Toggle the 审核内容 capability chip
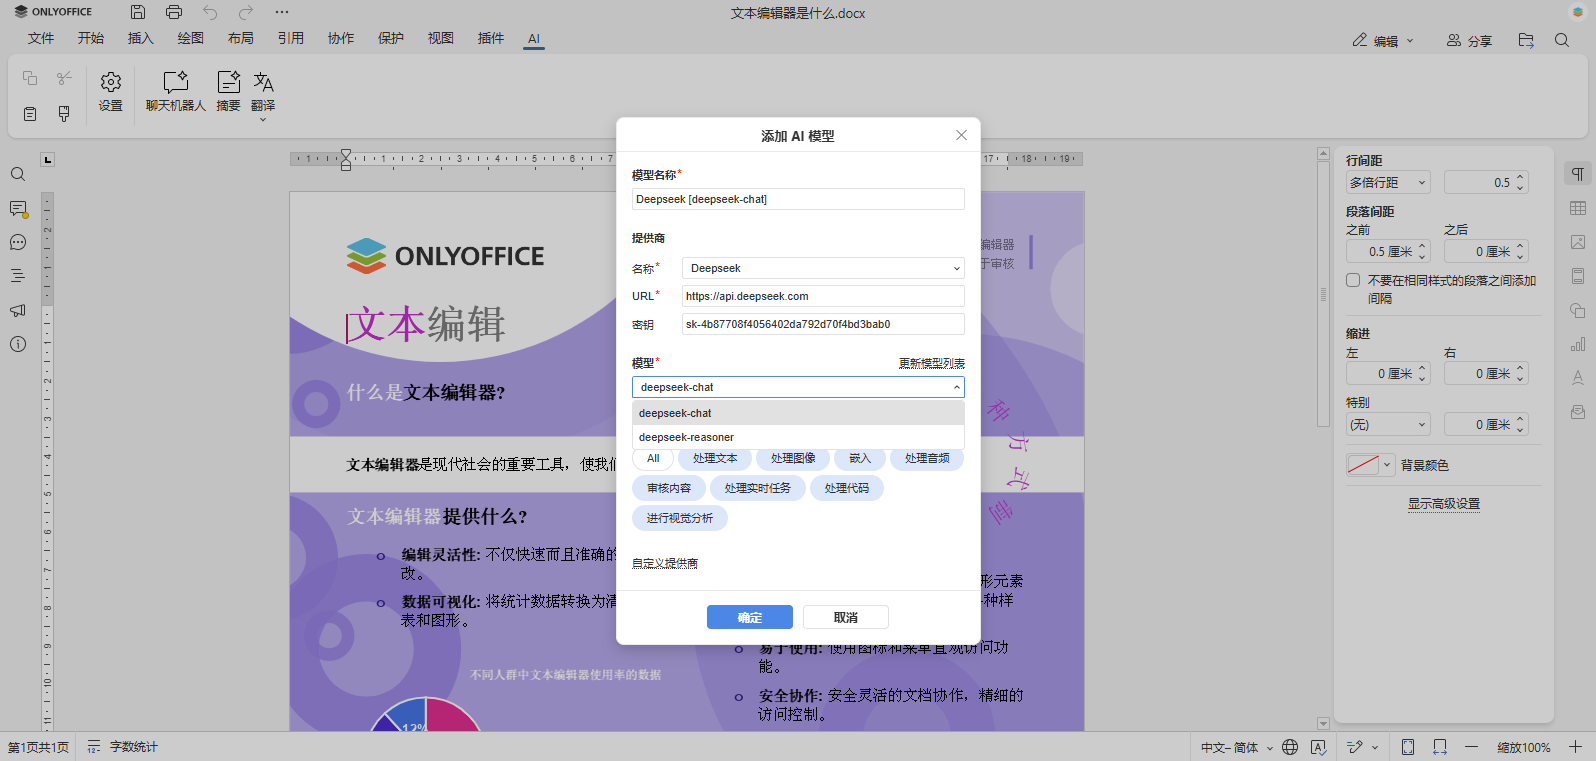Image resolution: width=1596 pixels, height=761 pixels. (669, 488)
